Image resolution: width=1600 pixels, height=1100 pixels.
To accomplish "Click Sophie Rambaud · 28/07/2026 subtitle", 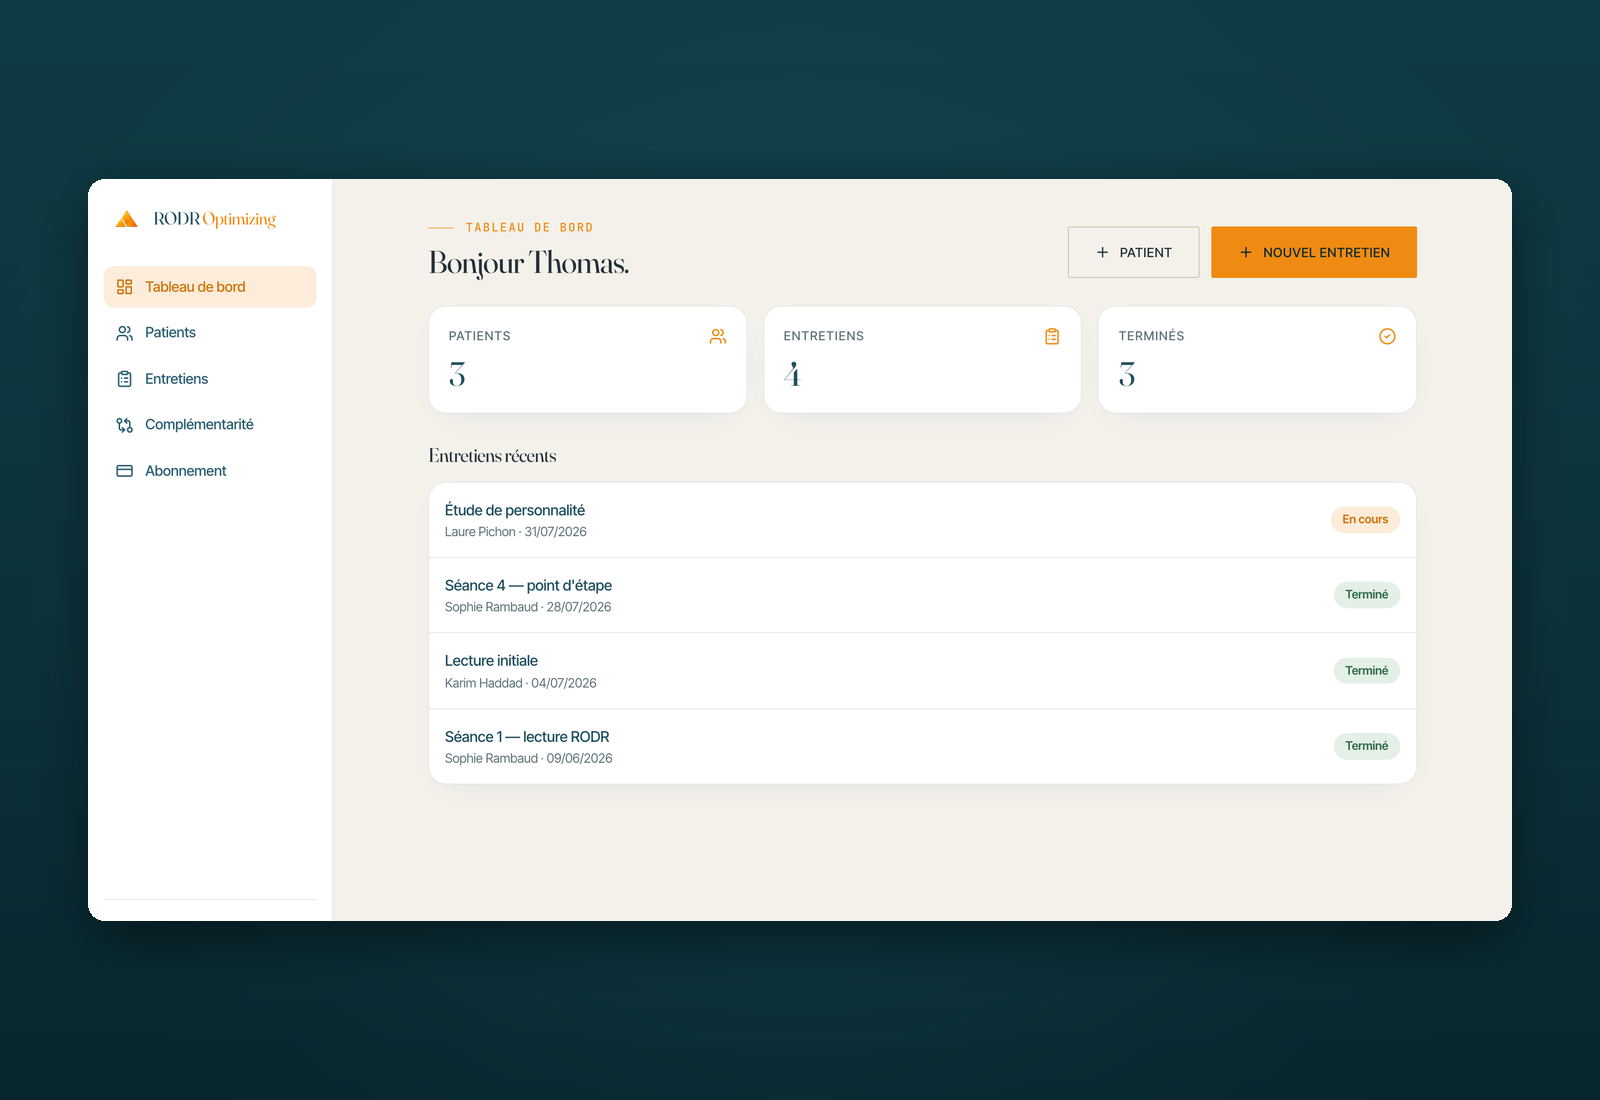I will pyautogui.click(x=528, y=607).
